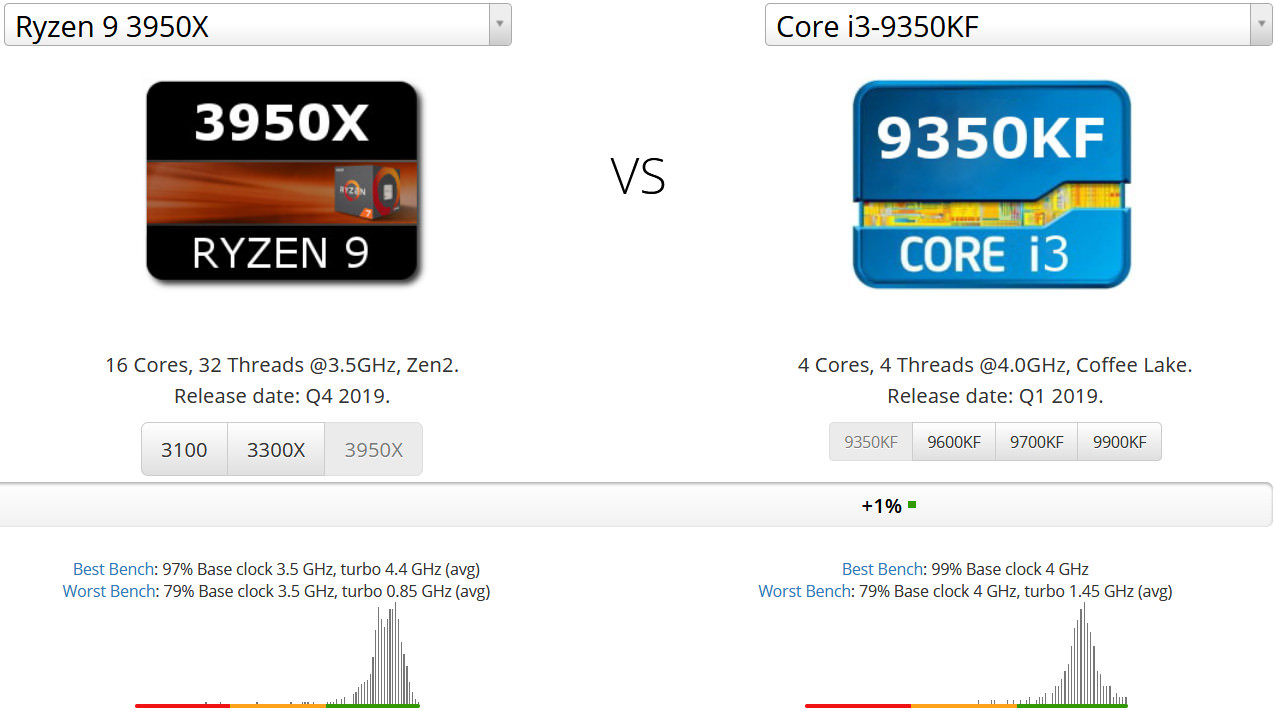The width and height of the screenshot is (1275, 711).
Task: Switch to the 9700KF variant
Action: point(1036,441)
